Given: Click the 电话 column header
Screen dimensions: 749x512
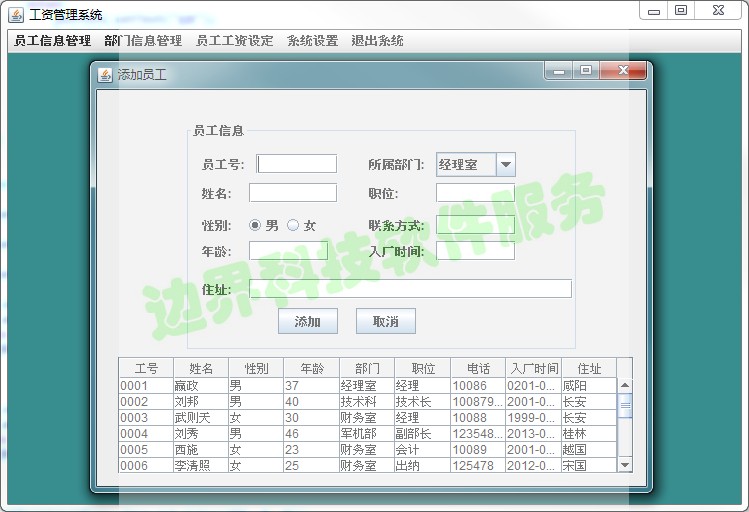Looking at the screenshot, I should 478,368.
